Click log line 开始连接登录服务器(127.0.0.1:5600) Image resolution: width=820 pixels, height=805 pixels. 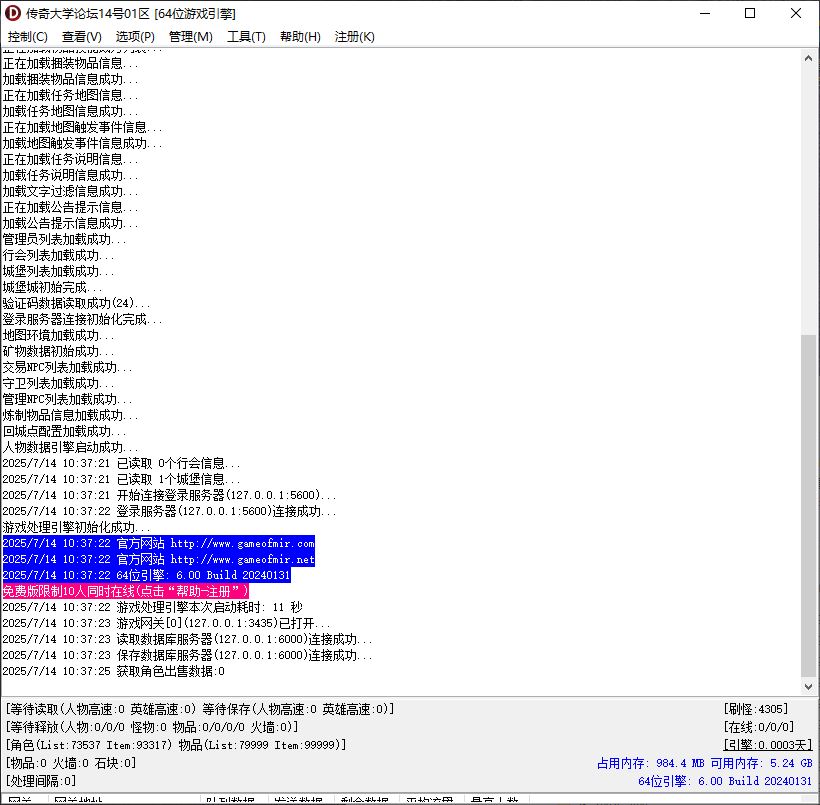(x=169, y=495)
